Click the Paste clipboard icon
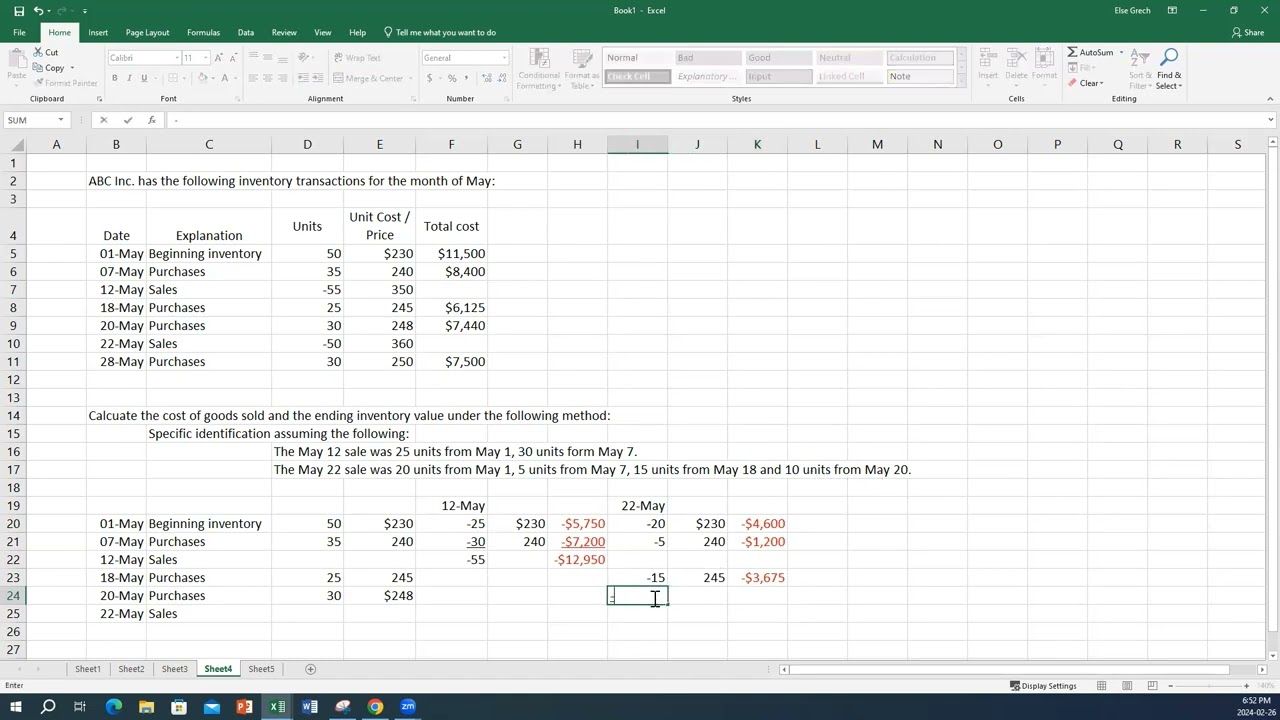This screenshot has height=720, width=1280. tap(17, 60)
